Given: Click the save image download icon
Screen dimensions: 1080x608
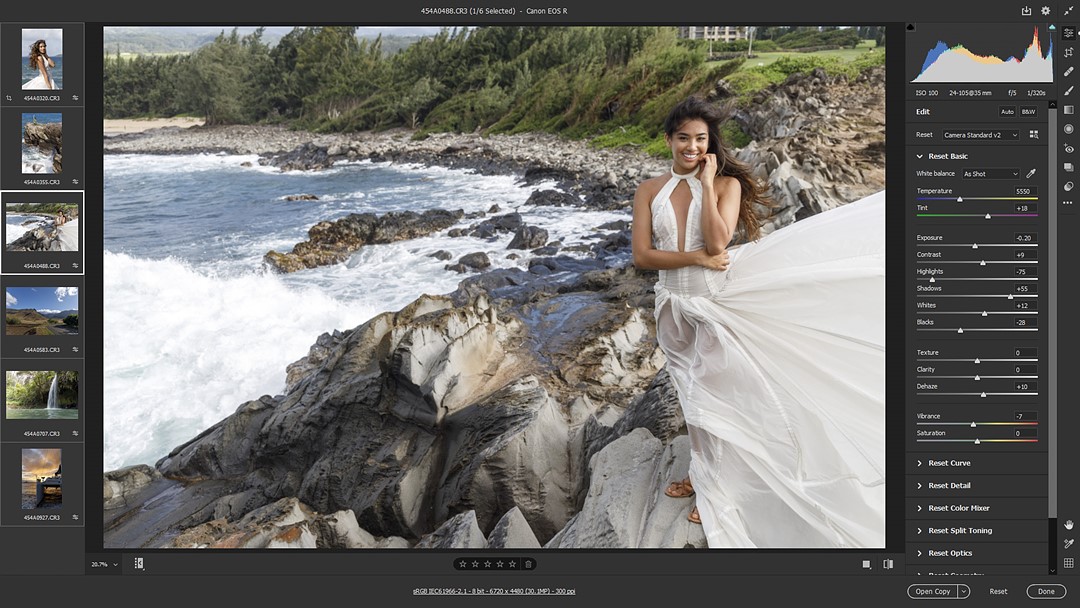Looking at the screenshot, I should (x=1026, y=9).
